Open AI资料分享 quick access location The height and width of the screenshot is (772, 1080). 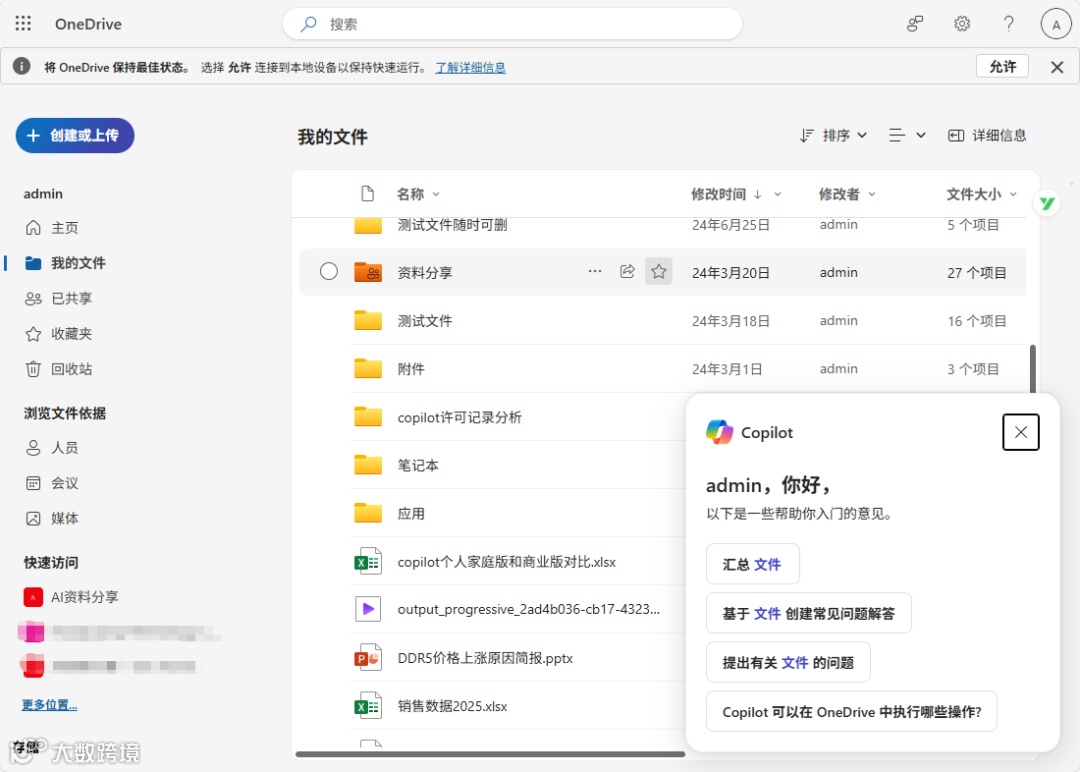71,597
